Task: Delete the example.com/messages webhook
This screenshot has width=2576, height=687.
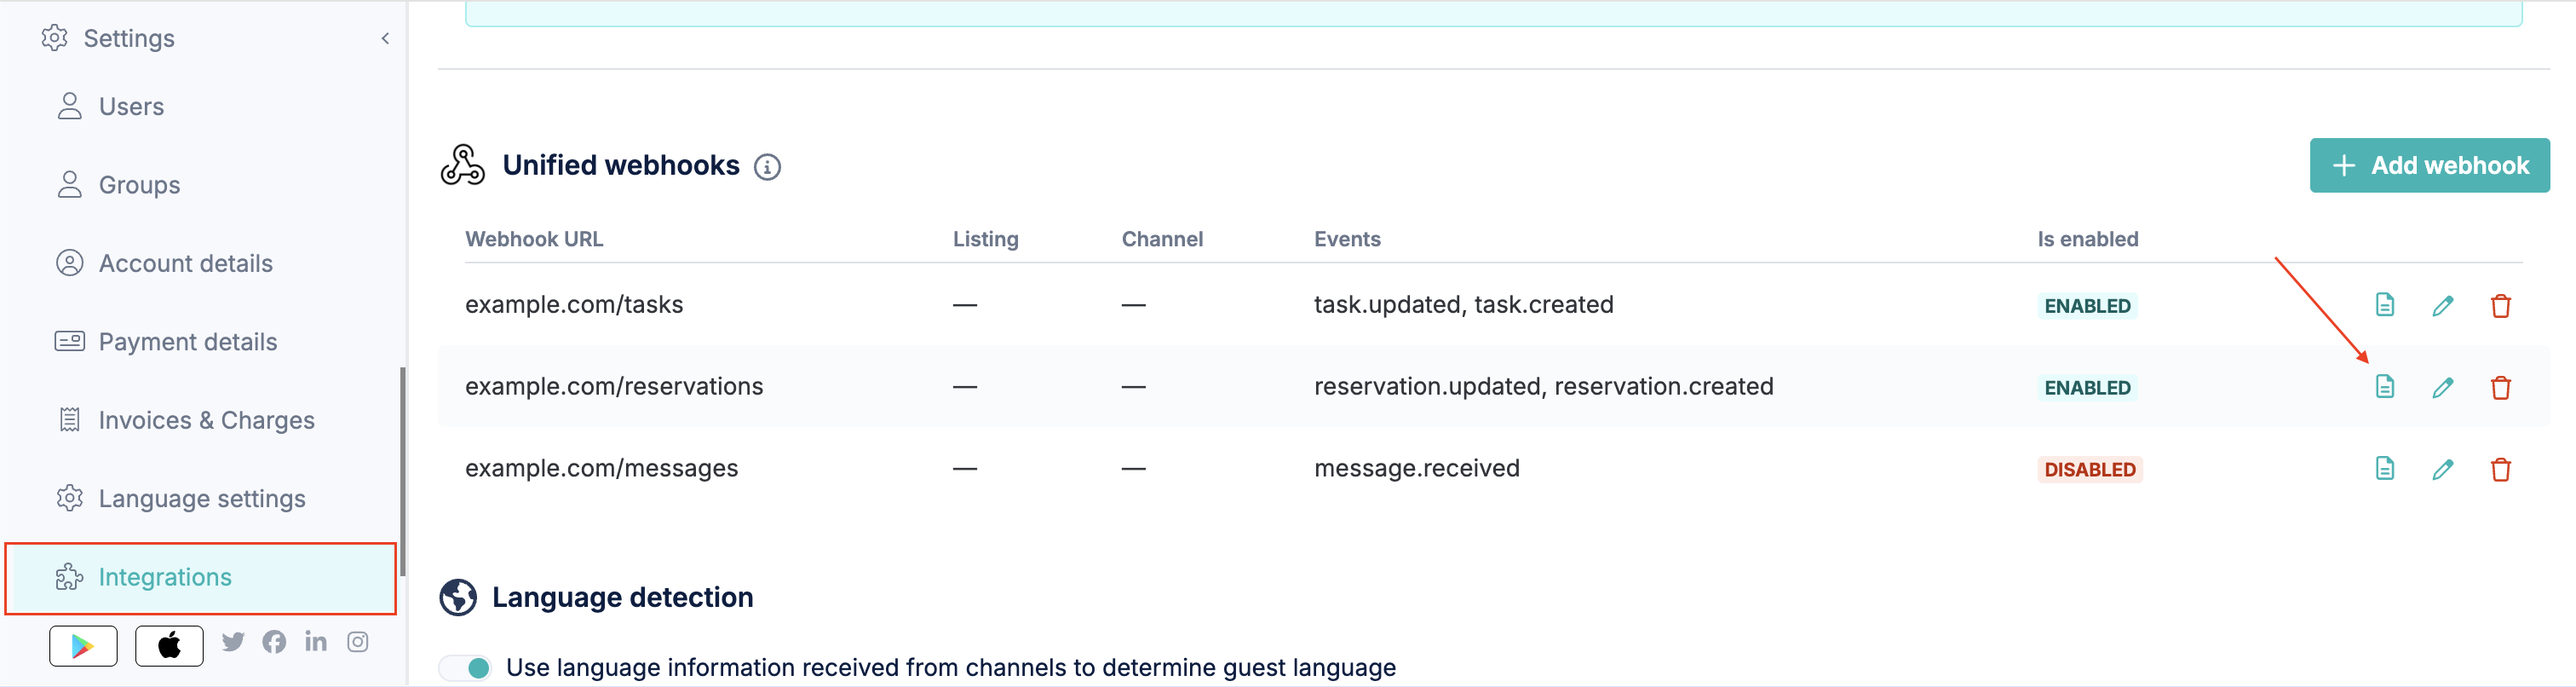Action: pyautogui.click(x=2500, y=469)
